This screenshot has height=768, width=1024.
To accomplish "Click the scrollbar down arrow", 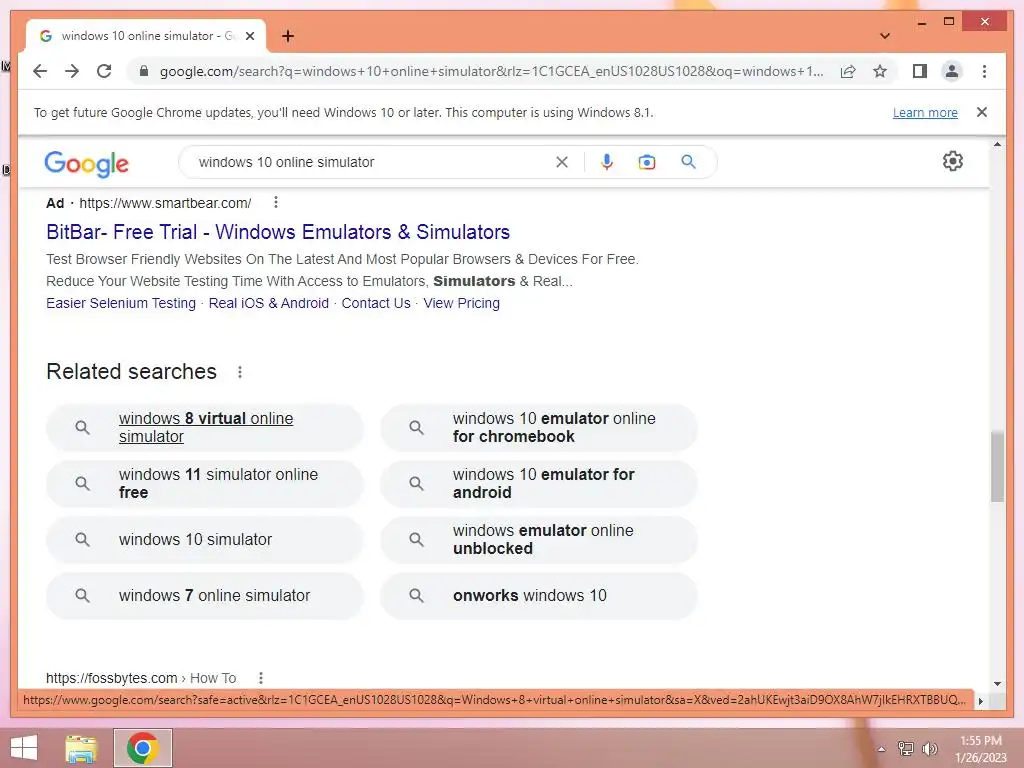I will [x=997, y=684].
